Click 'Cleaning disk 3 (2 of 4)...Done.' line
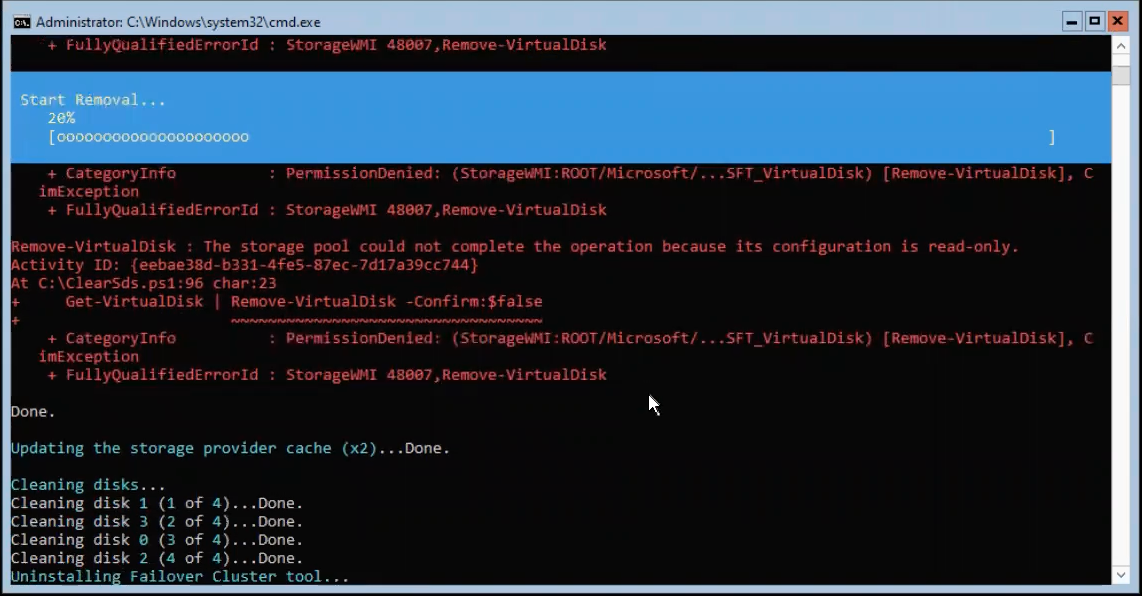This screenshot has height=596, width=1142. (x=157, y=522)
